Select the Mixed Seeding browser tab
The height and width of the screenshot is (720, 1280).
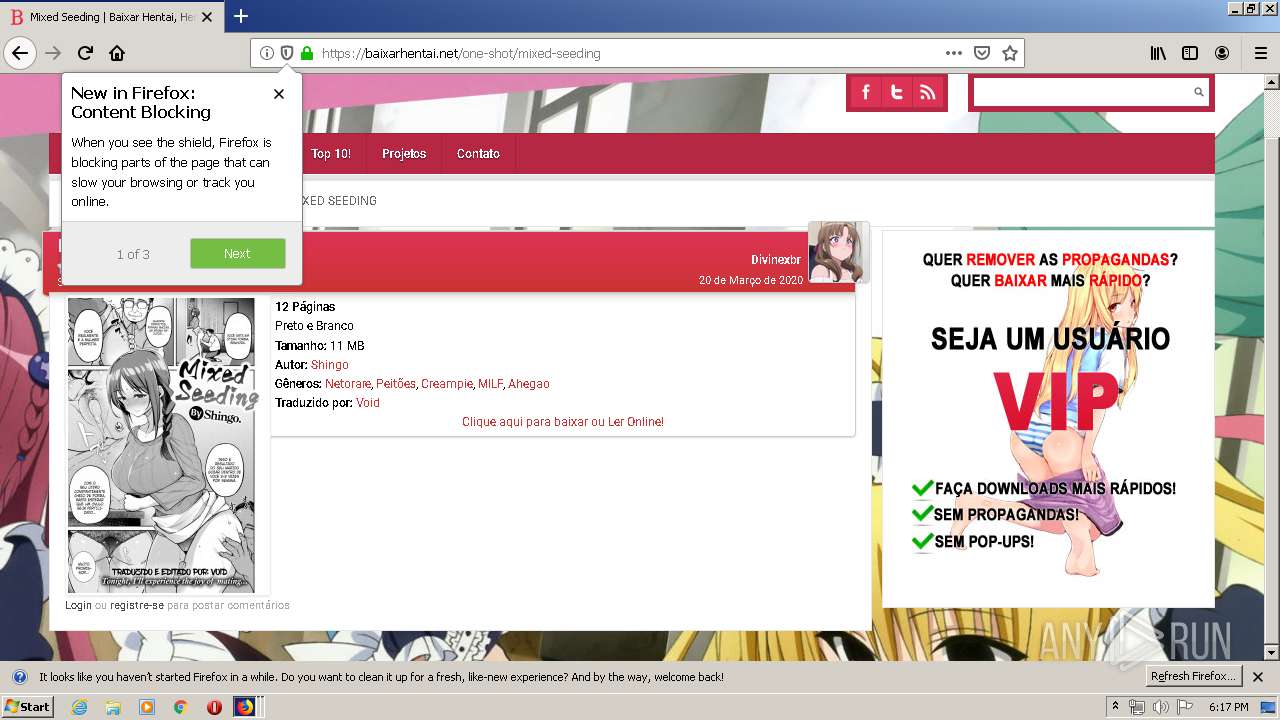(x=112, y=17)
